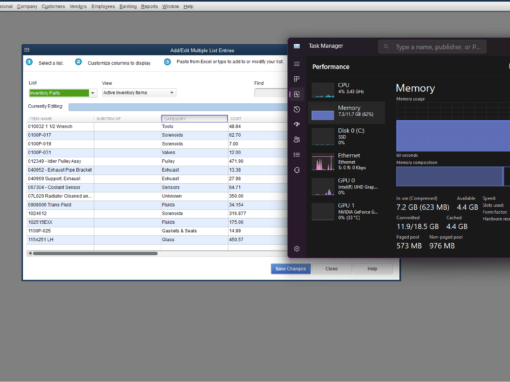Select item '1024612' row name
The width and height of the screenshot is (510, 382).
[x=37, y=213]
